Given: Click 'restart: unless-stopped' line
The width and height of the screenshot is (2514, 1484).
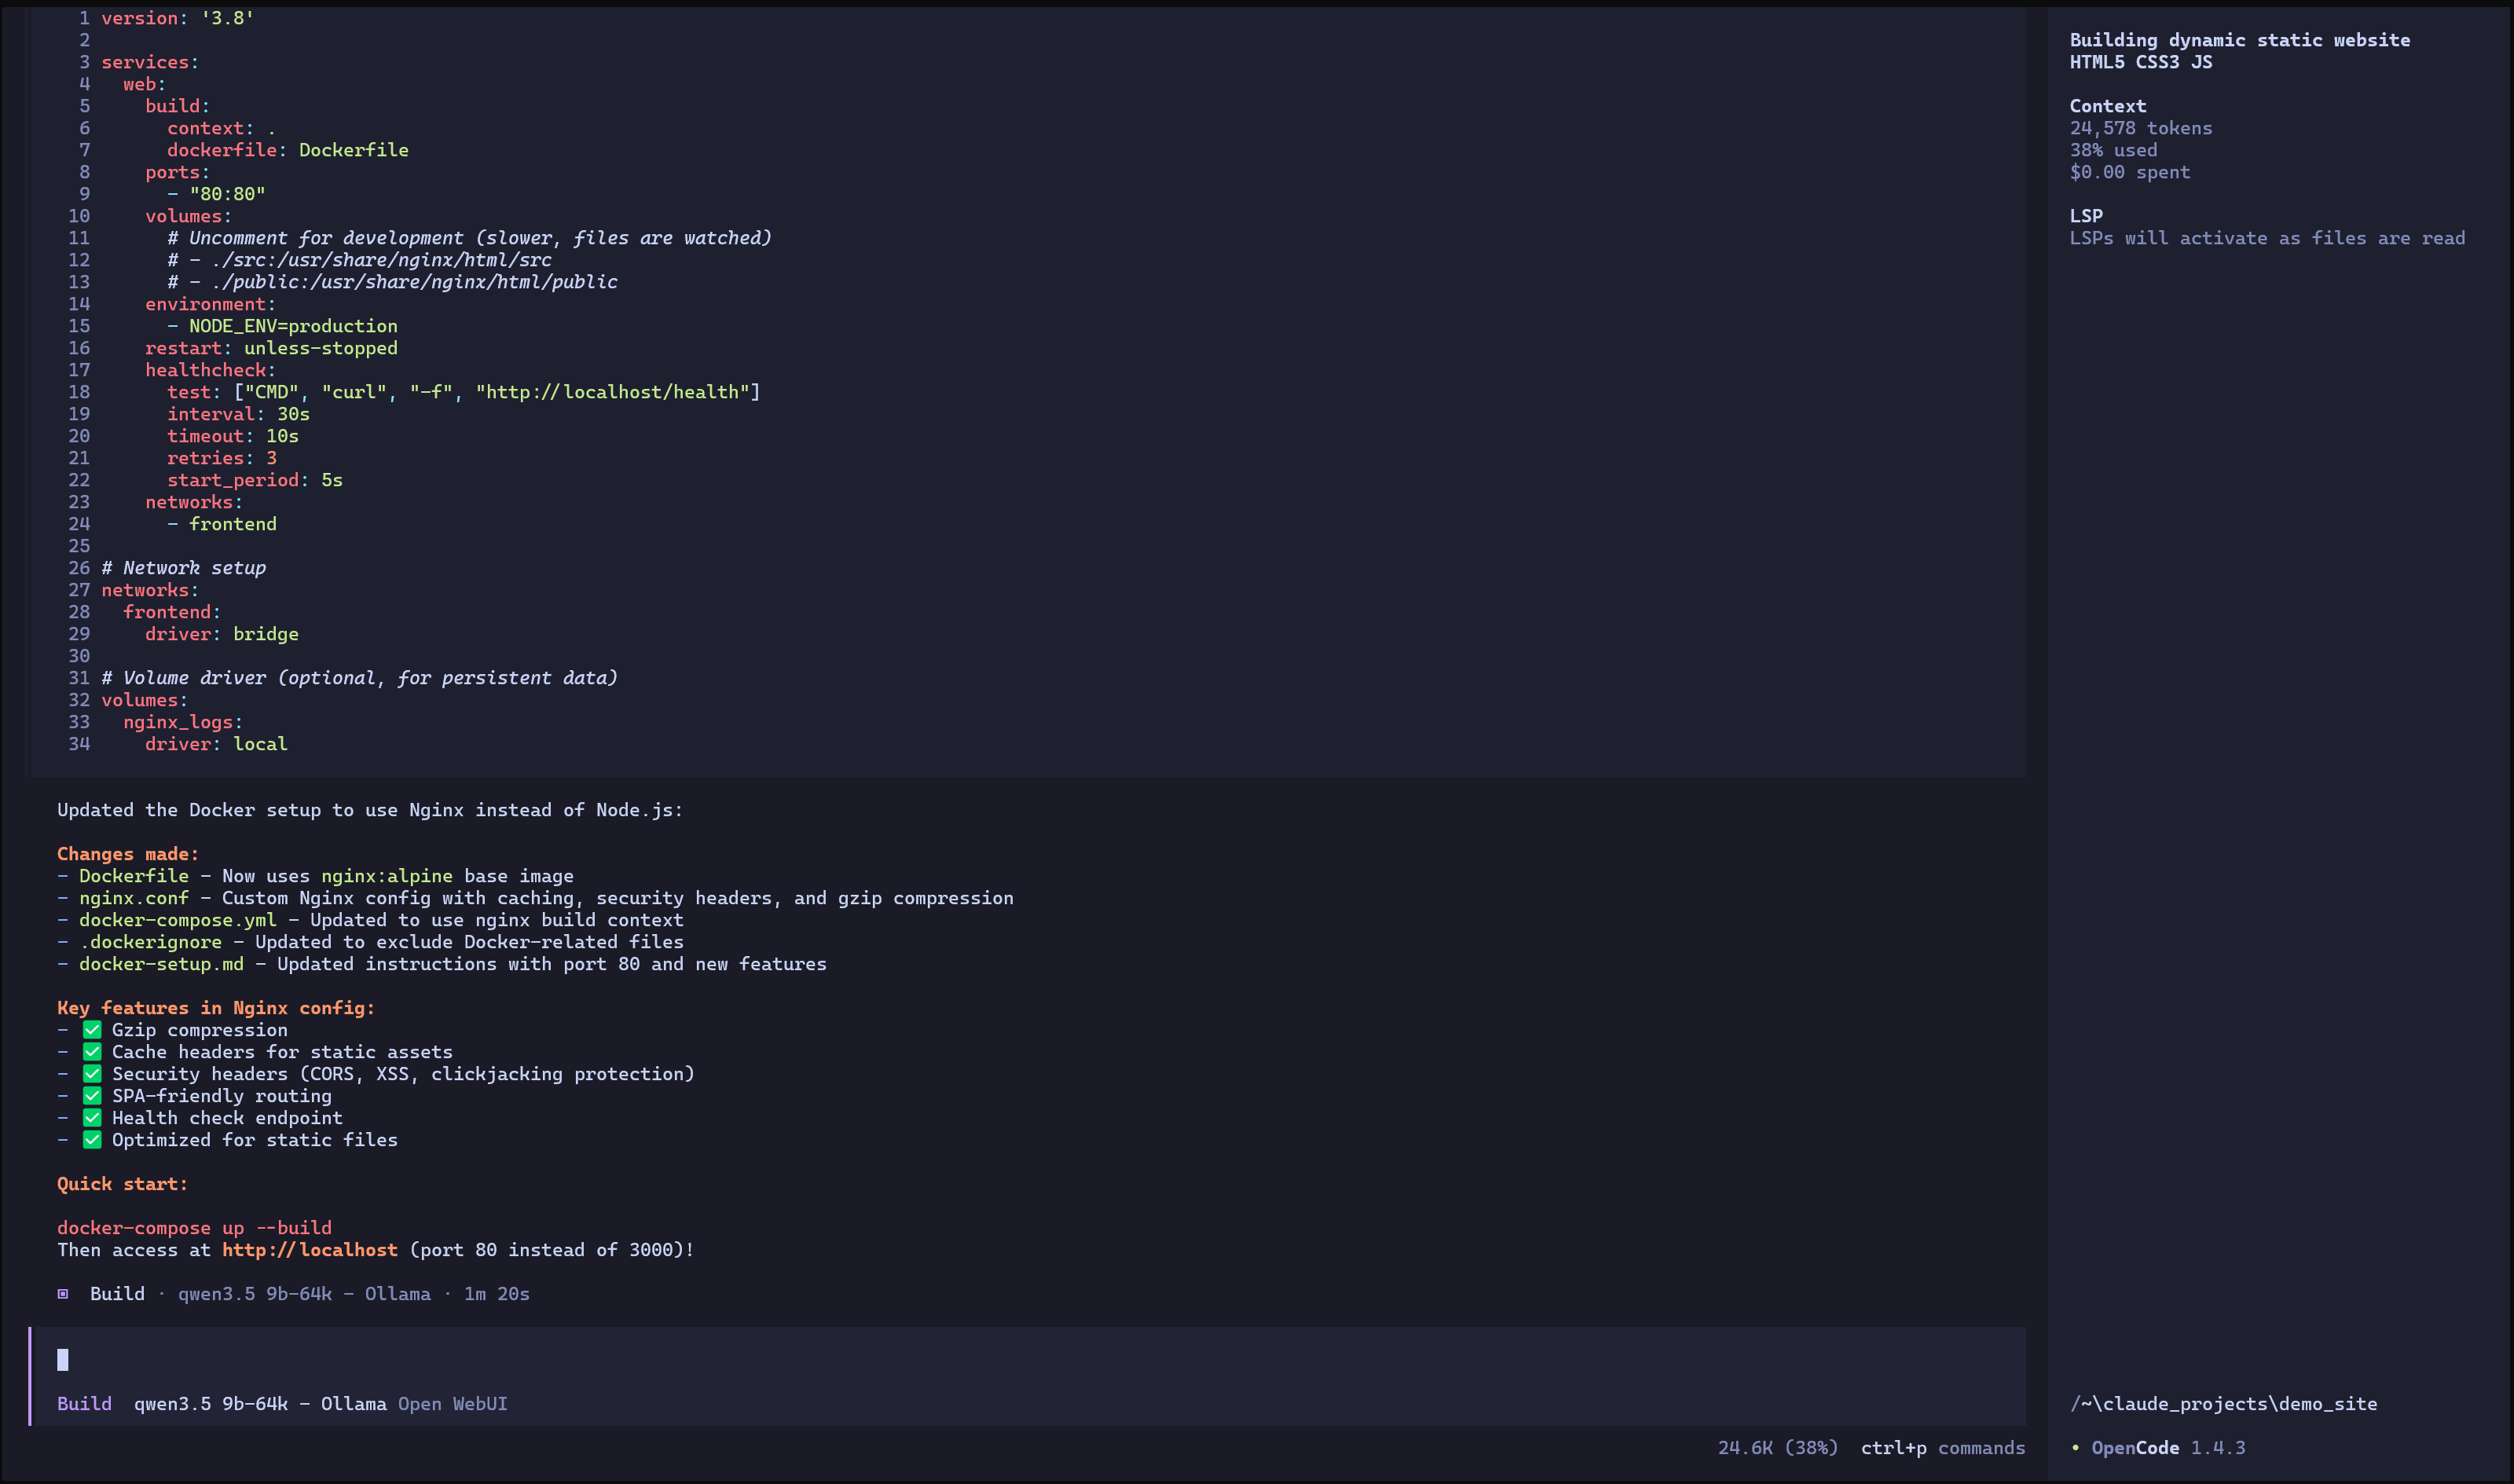Looking at the screenshot, I should tap(271, 348).
